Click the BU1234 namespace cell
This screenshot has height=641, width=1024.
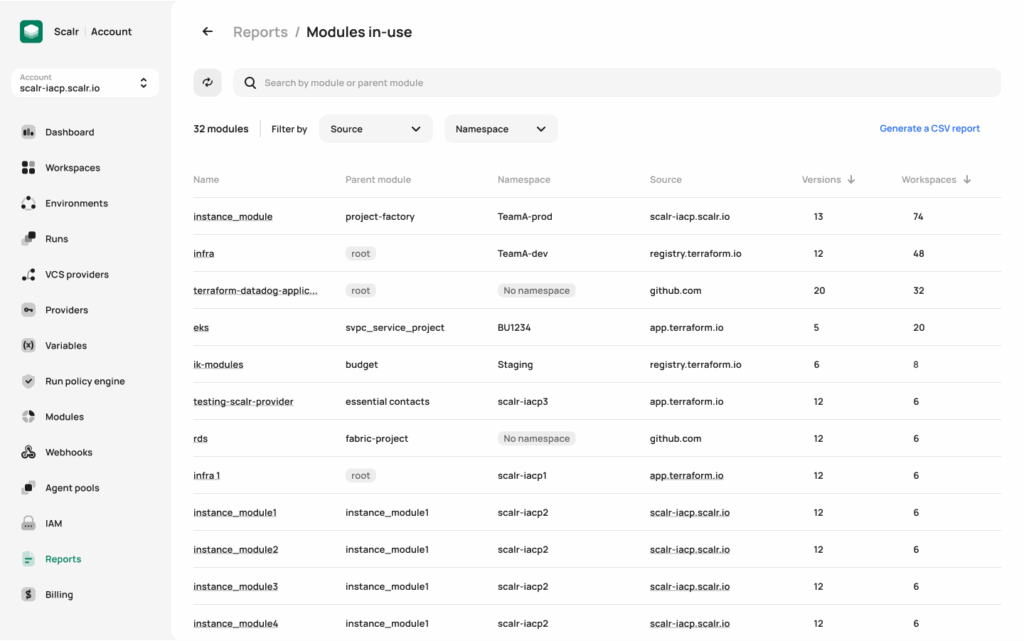514,328
